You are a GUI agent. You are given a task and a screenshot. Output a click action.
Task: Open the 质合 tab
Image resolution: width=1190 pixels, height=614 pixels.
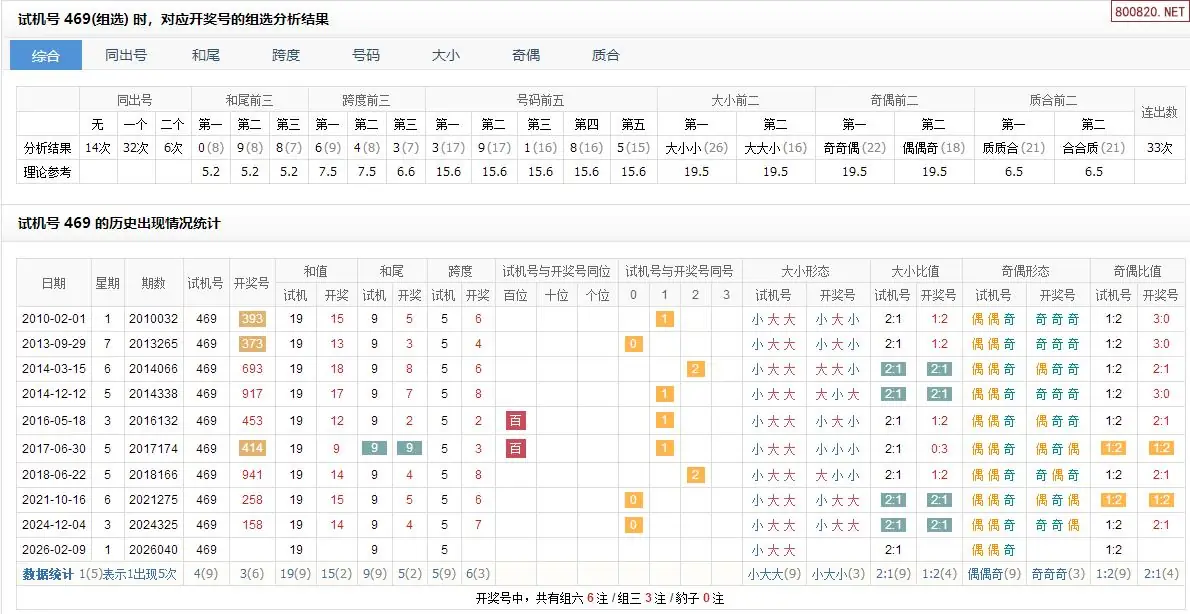(606, 55)
